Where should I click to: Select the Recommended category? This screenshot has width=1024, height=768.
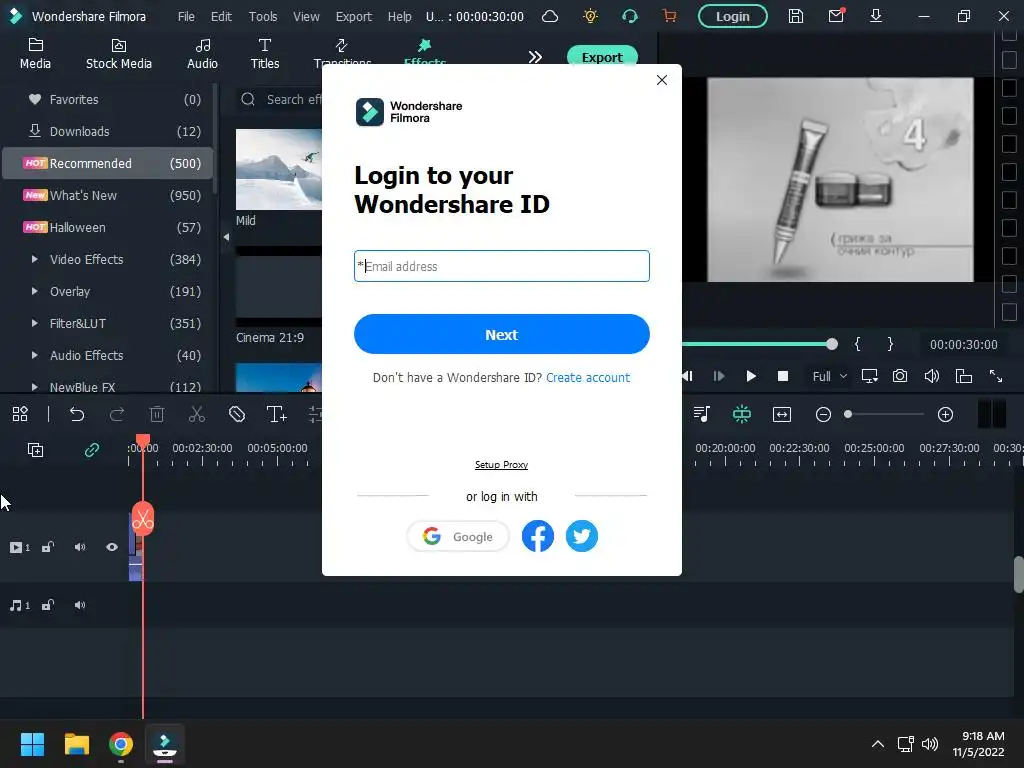point(107,163)
